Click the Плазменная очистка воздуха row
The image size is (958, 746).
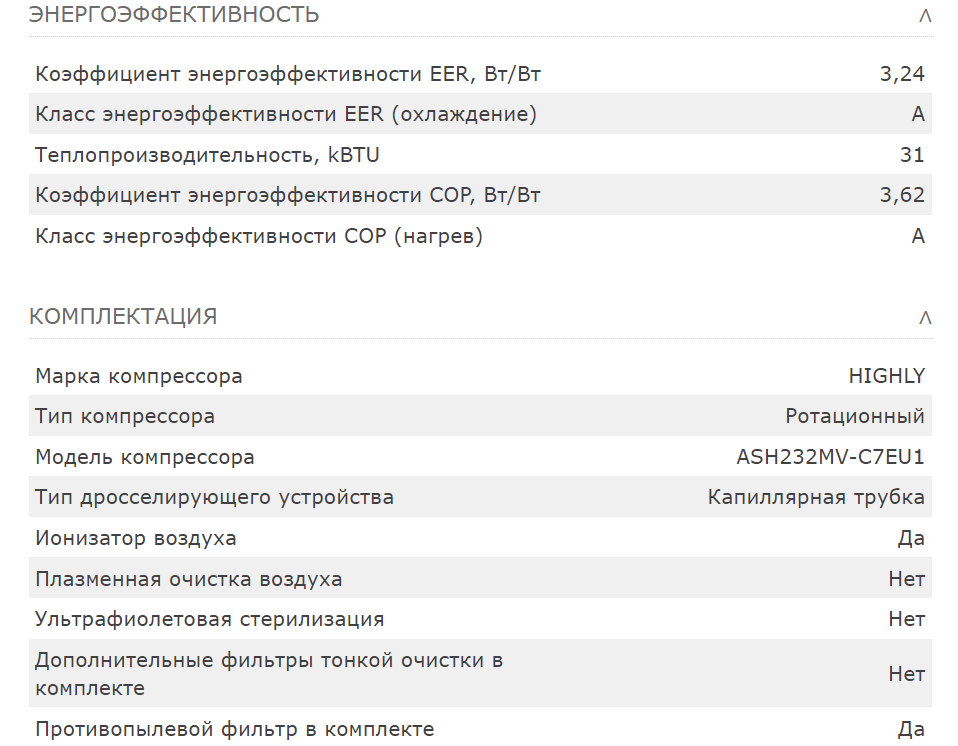480,578
